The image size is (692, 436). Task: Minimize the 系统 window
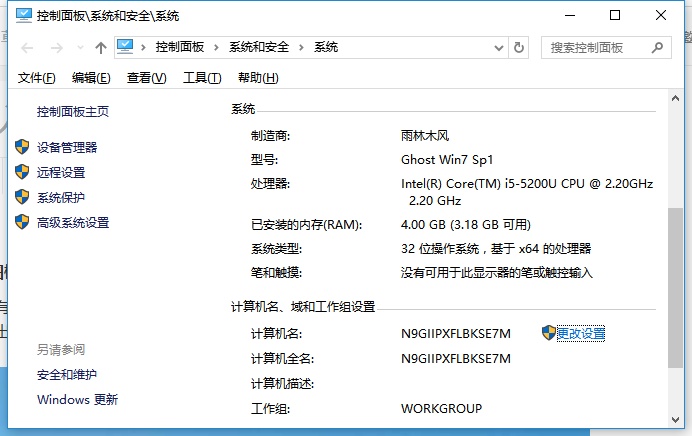click(x=570, y=15)
